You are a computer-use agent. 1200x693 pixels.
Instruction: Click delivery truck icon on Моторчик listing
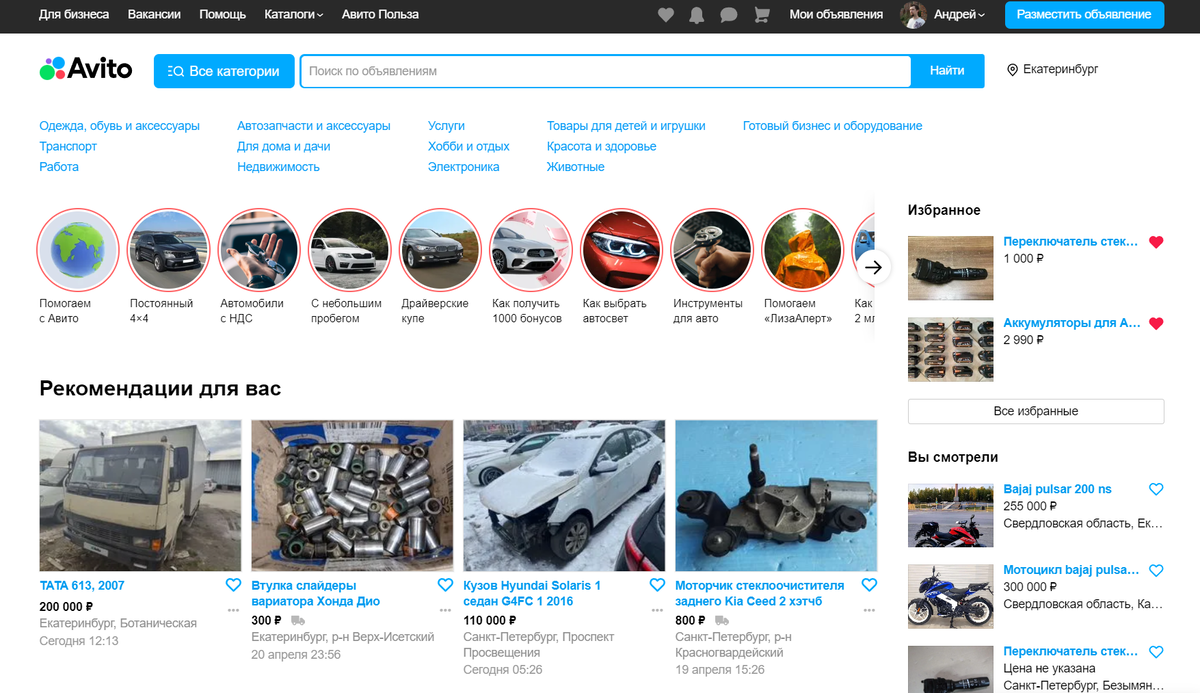tap(721, 621)
